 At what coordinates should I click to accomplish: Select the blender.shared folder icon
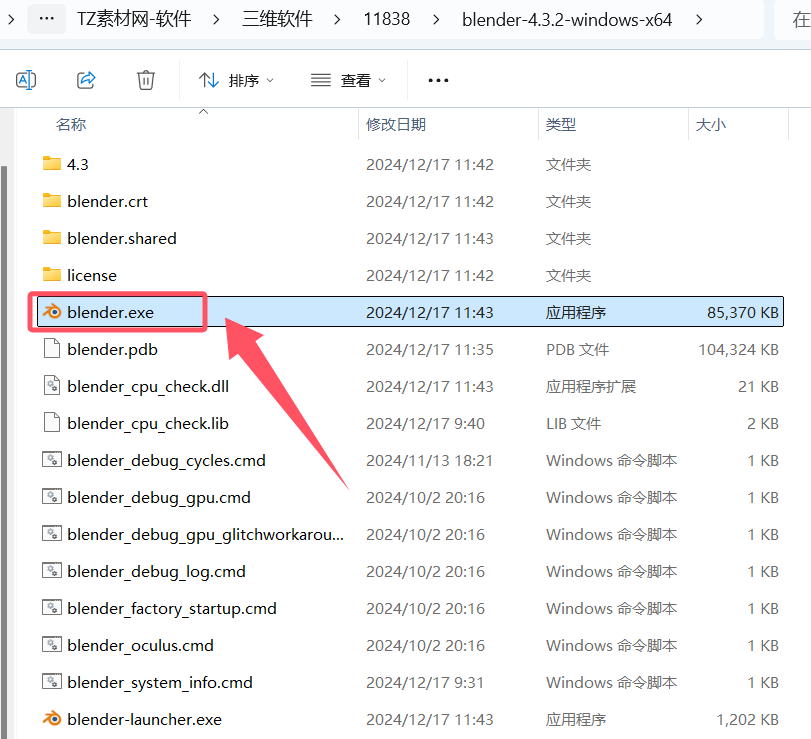(52, 237)
